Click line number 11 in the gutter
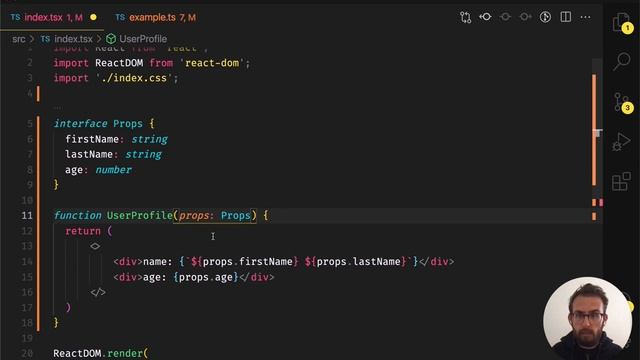 tap(27, 216)
